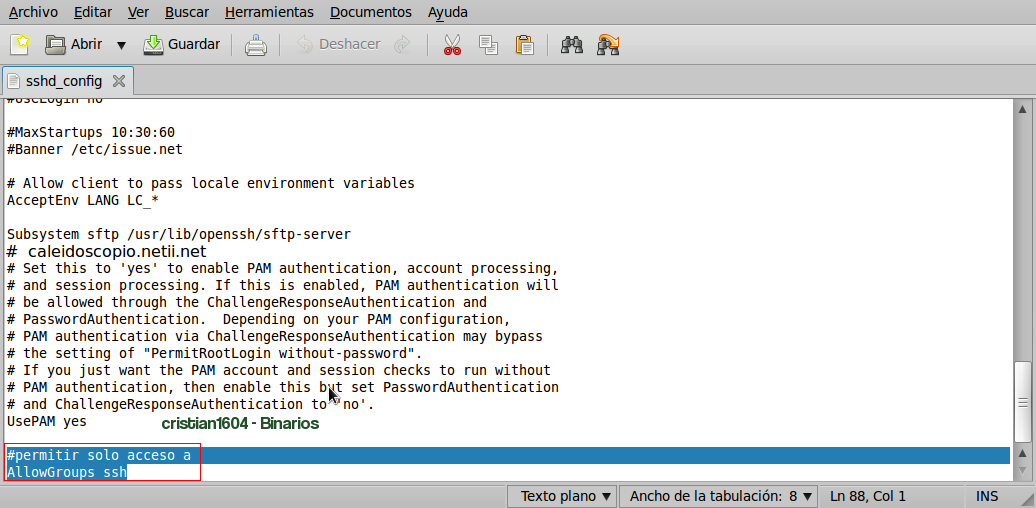
Task: Open search with the binoculars icon
Action: 572,44
